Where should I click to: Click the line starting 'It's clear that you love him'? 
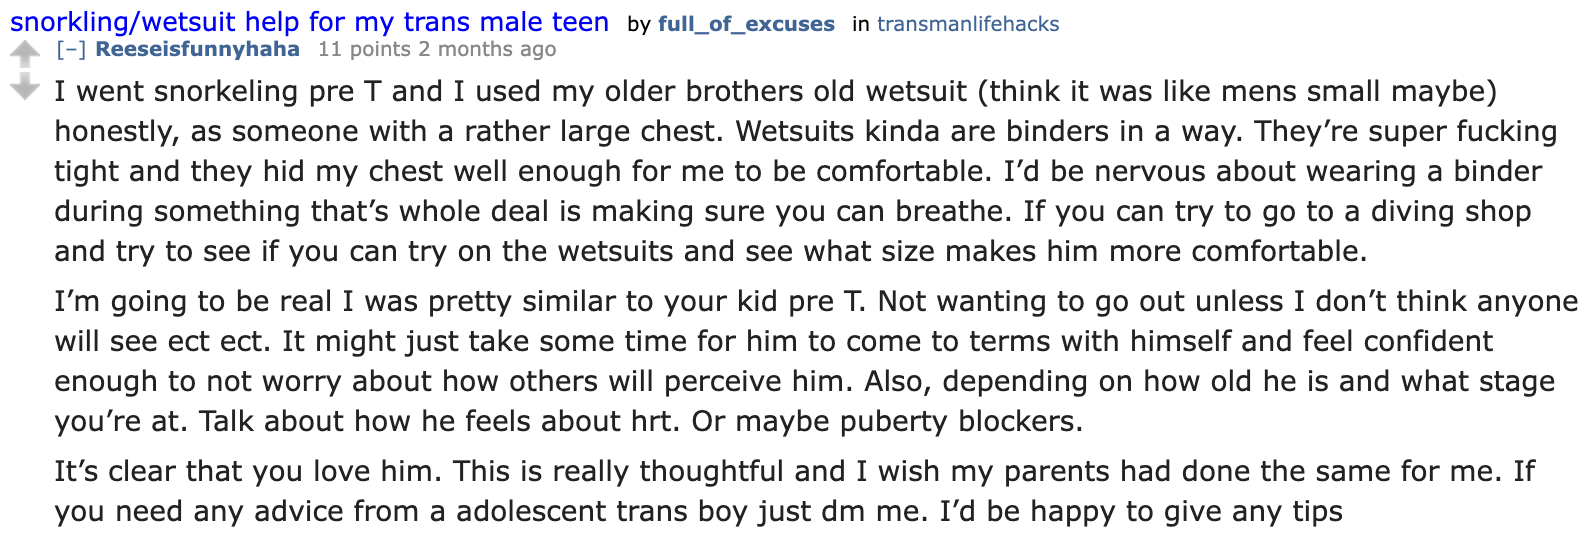pos(795,471)
